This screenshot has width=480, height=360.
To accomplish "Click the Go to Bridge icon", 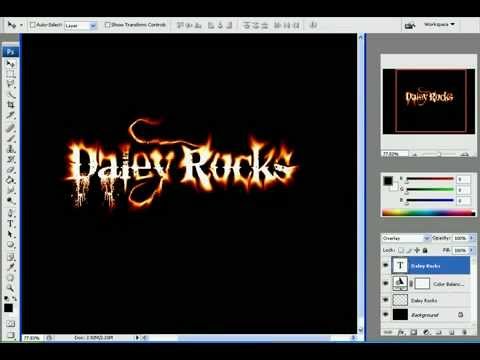I will [410, 25].
